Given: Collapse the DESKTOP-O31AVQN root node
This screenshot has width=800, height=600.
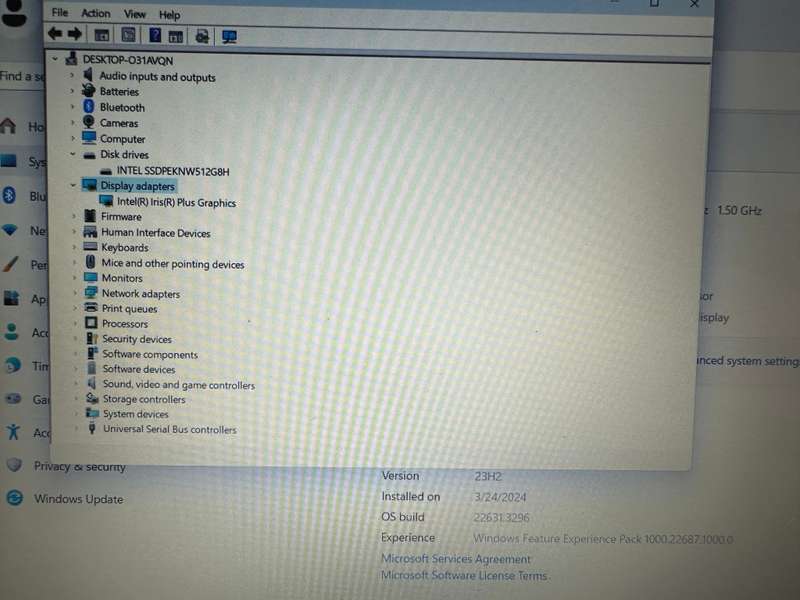Looking at the screenshot, I should [55, 59].
